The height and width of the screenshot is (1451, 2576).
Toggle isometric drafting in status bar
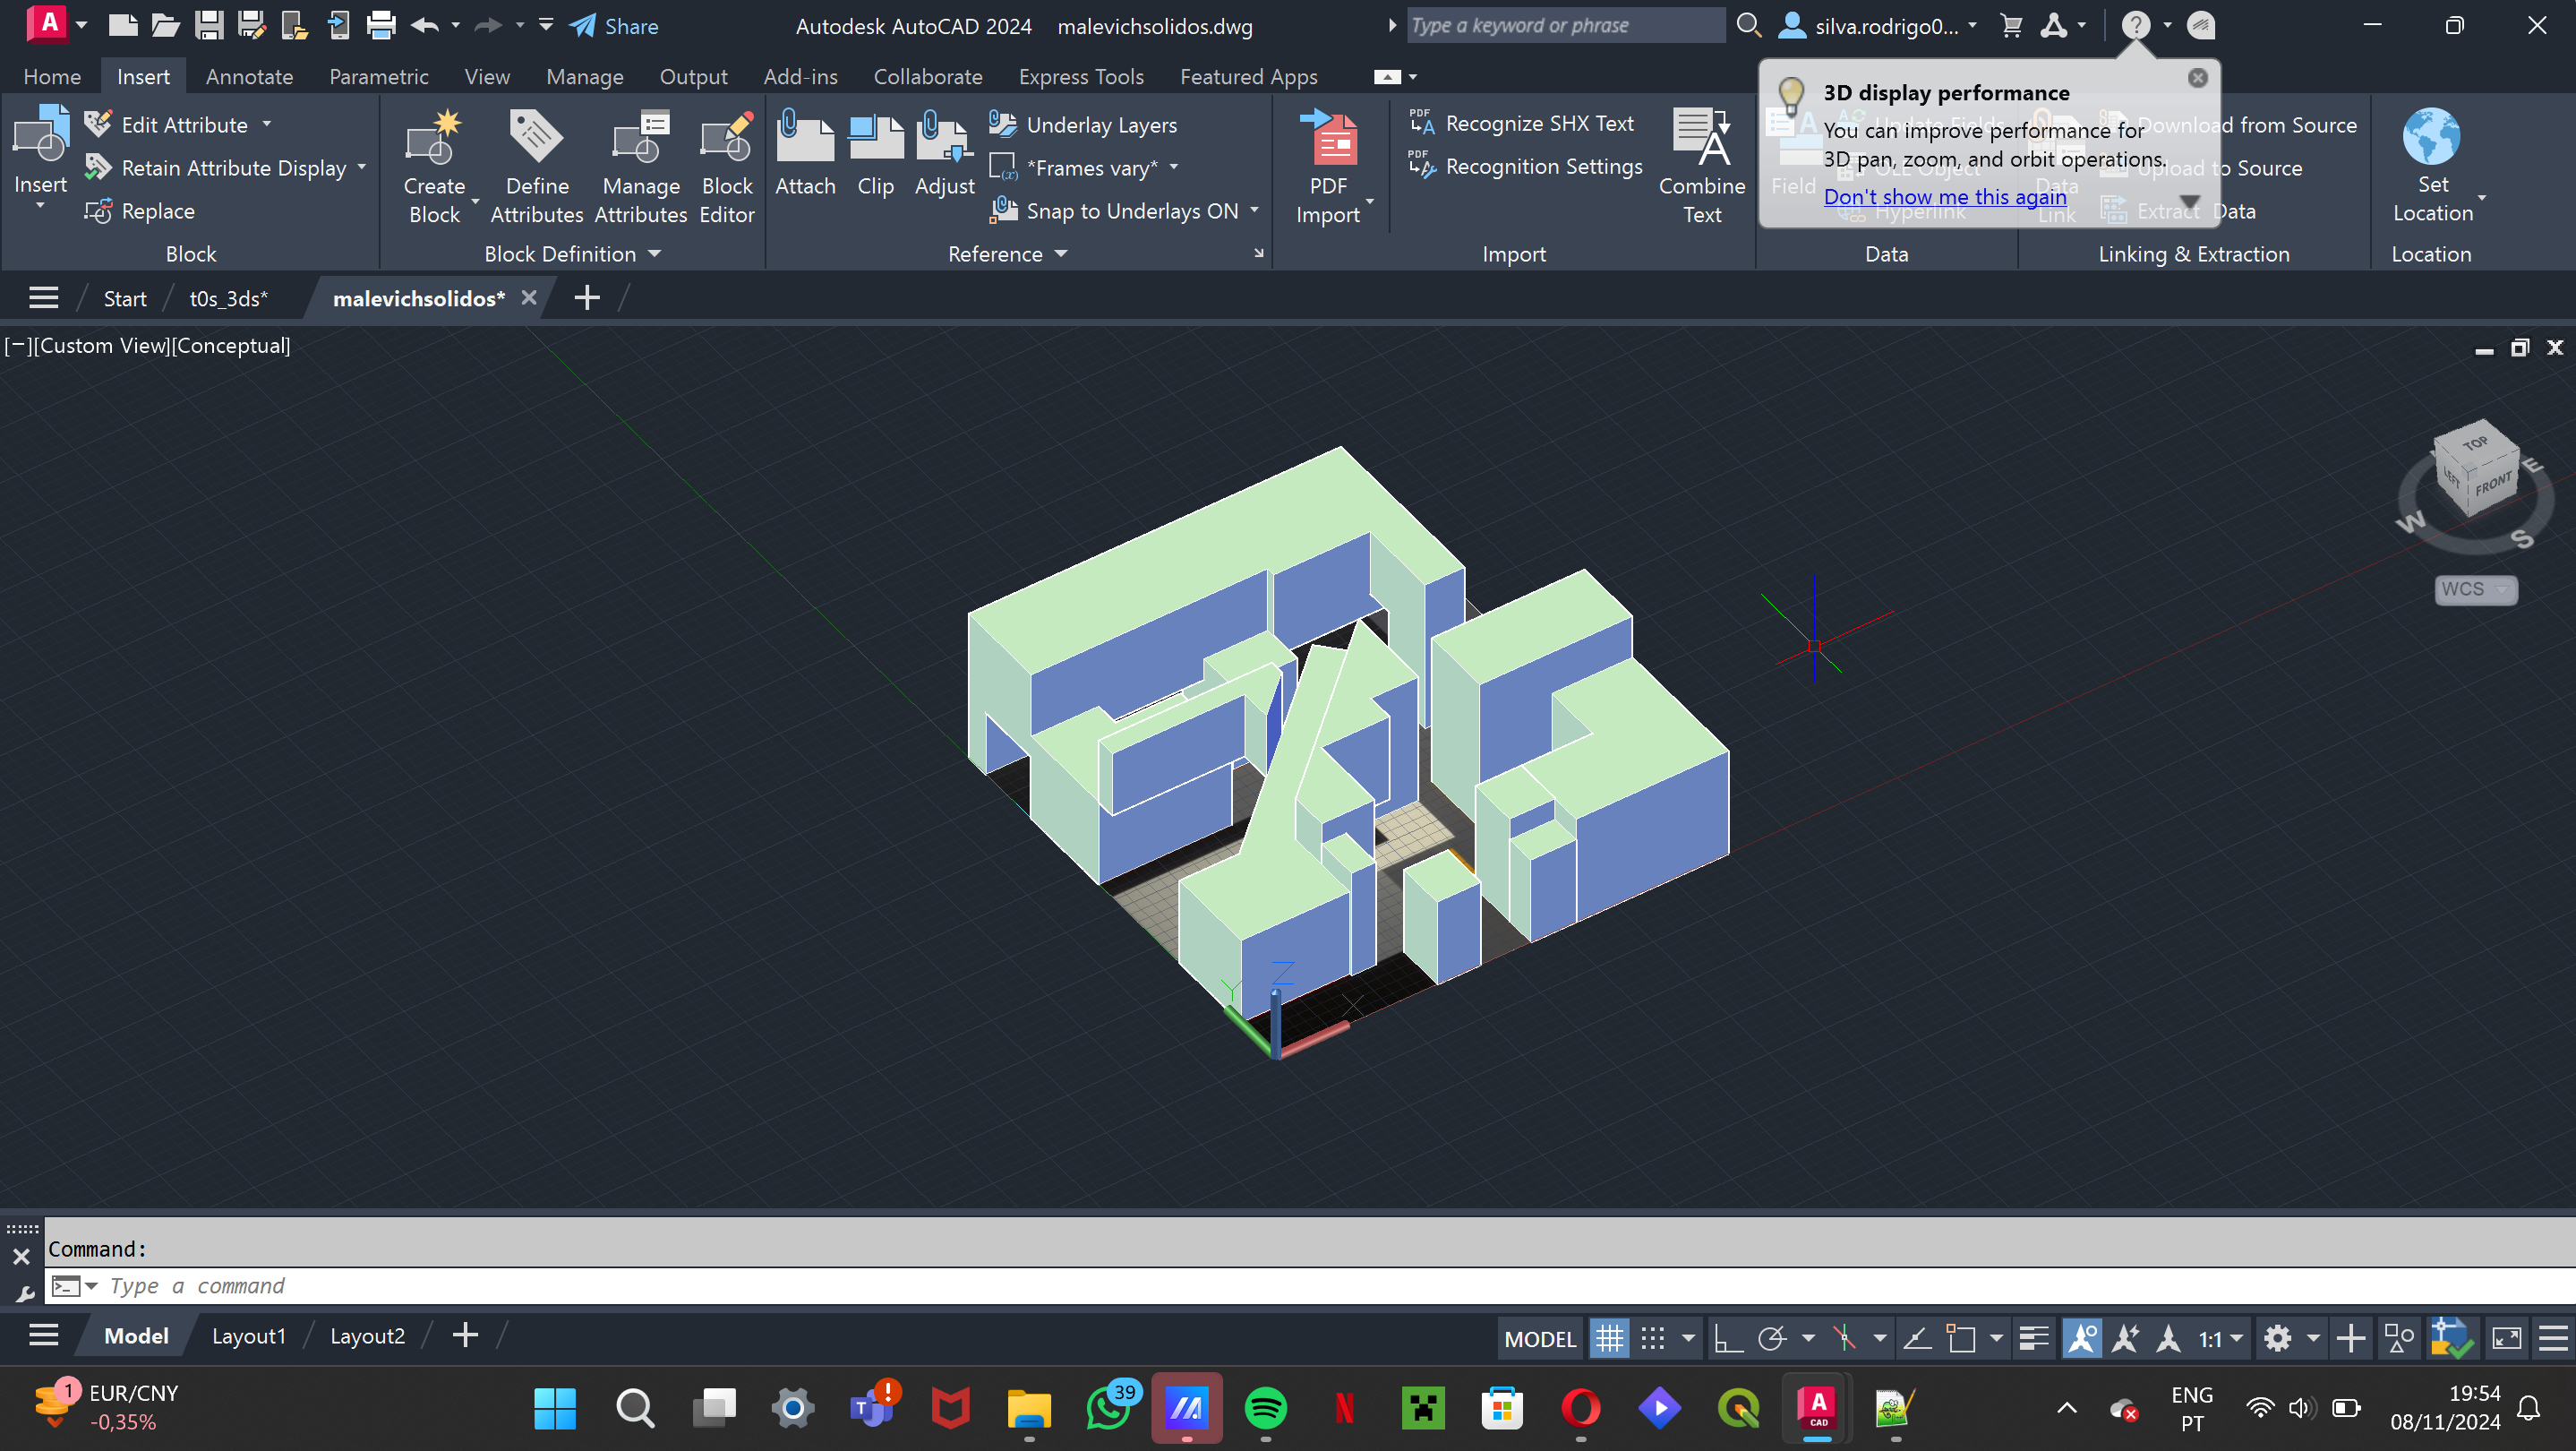(x=1844, y=1338)
